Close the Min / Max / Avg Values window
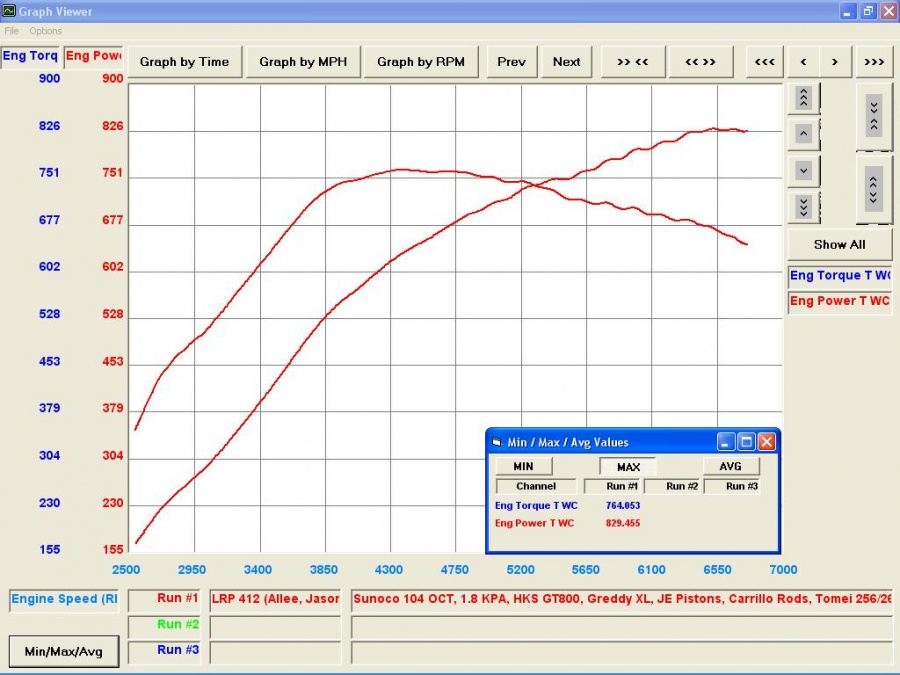 coord(767,441)
